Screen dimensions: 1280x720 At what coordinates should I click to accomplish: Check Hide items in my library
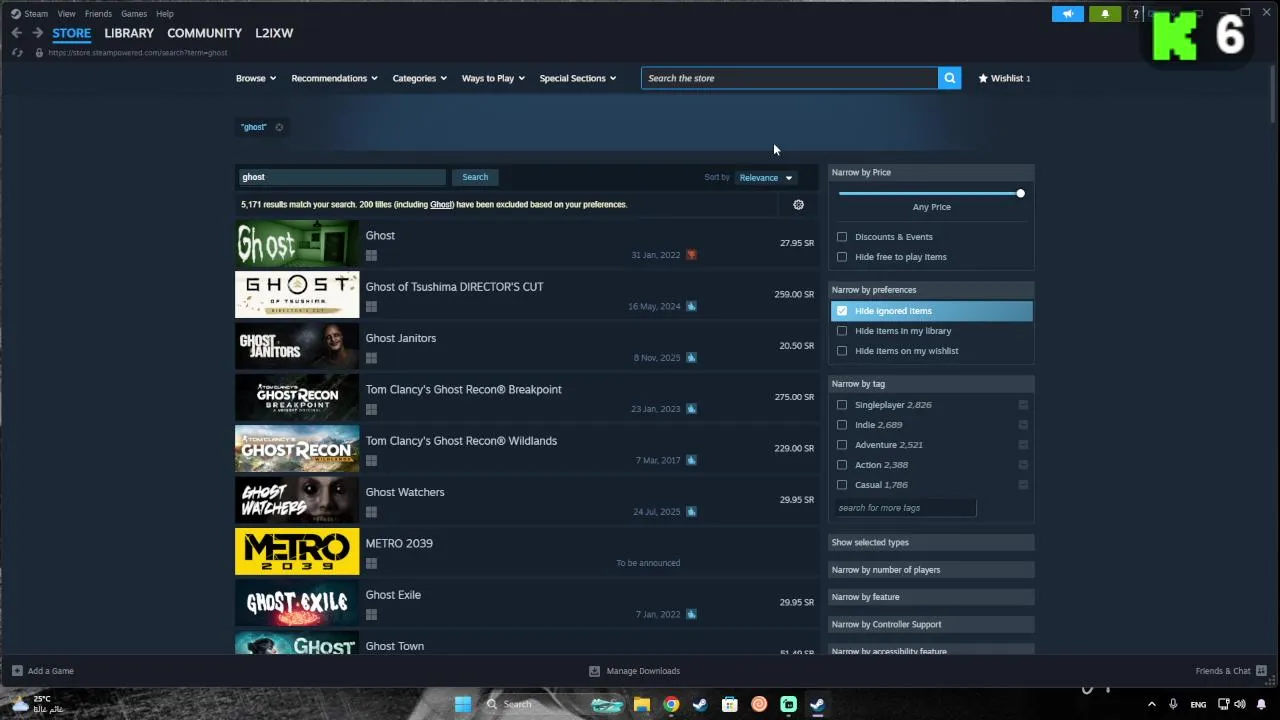point(842,331)
